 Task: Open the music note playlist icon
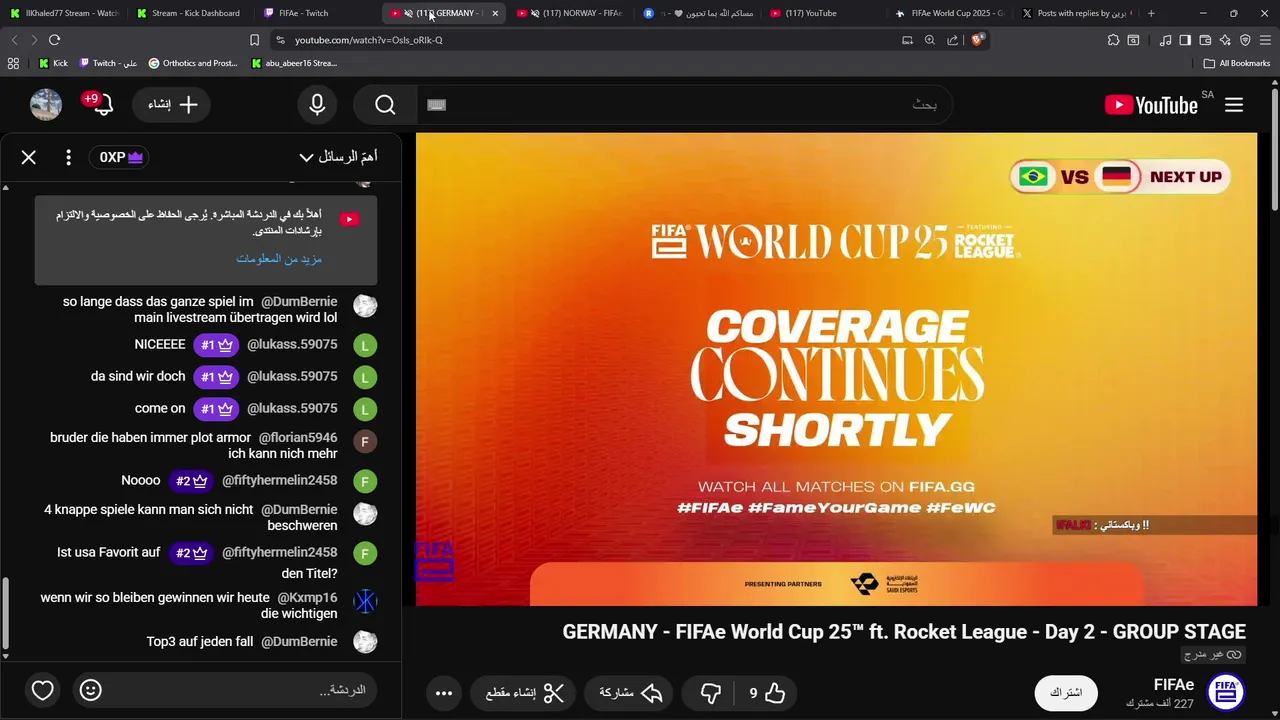[1165, 40]
